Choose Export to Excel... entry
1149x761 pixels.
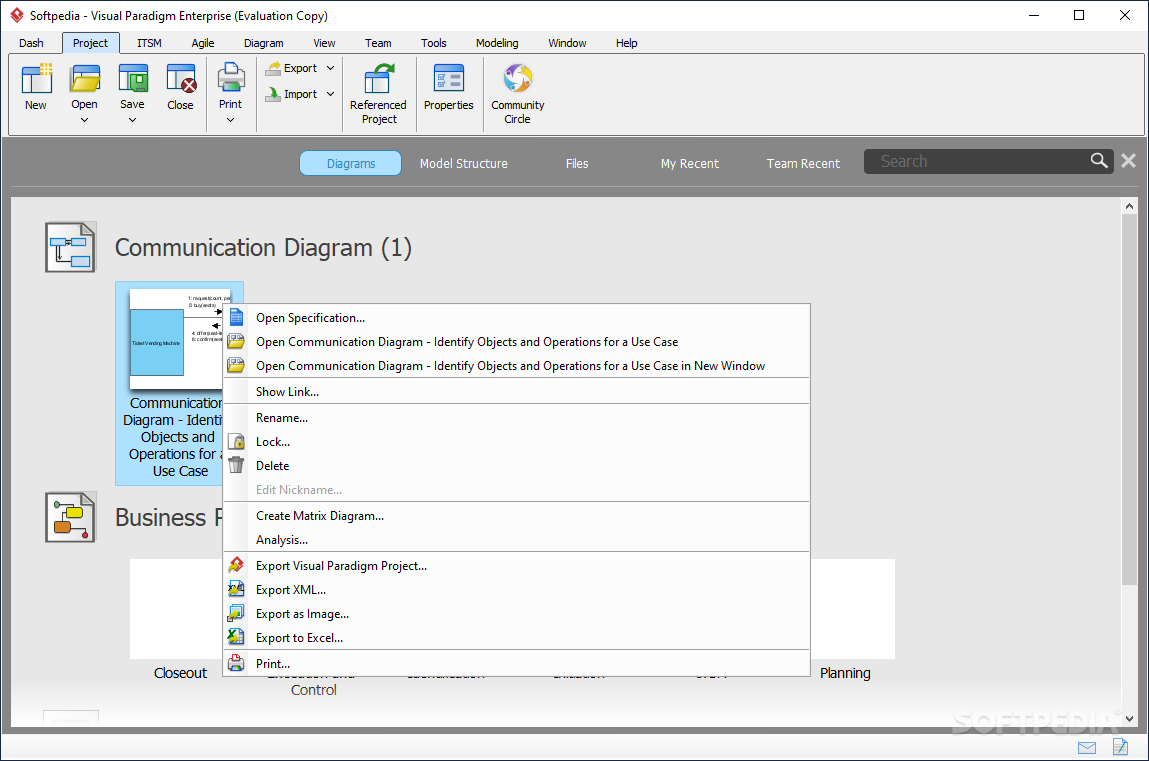point(517,638)
